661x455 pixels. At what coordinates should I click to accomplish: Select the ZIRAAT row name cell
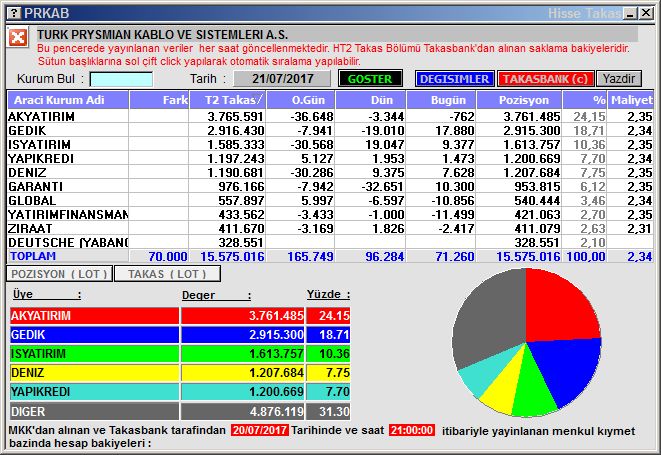[x=68, y=228]
